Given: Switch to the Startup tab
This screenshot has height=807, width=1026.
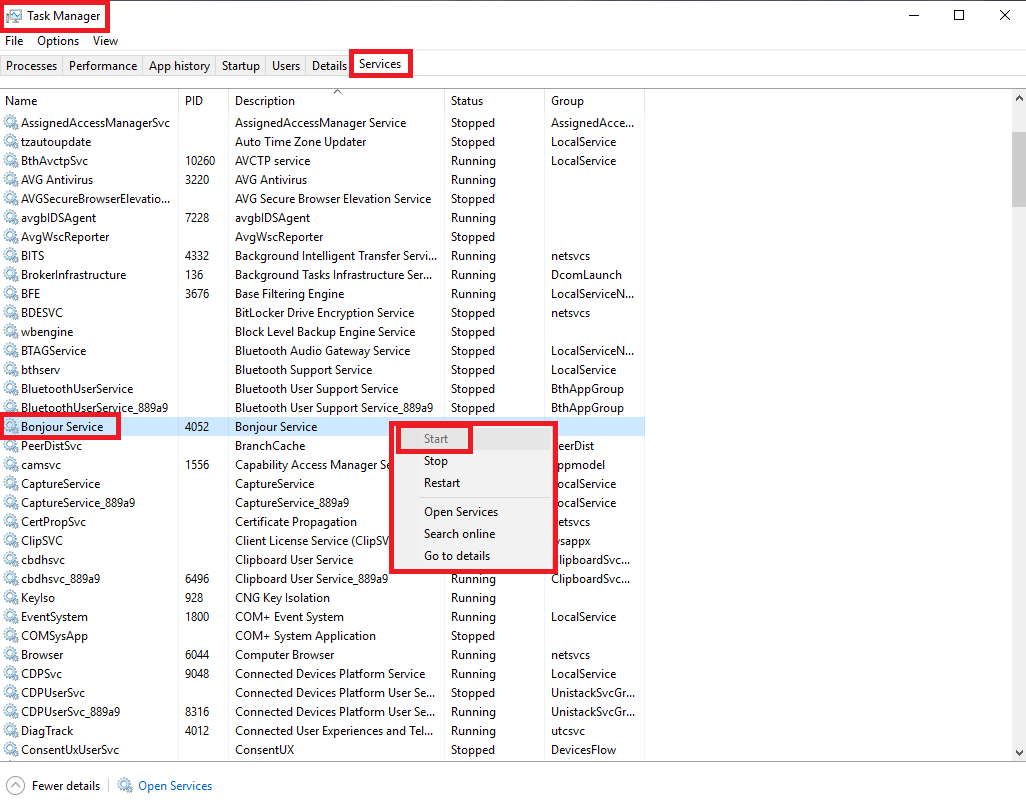Looking at the screenshot, I should (241, 65).
